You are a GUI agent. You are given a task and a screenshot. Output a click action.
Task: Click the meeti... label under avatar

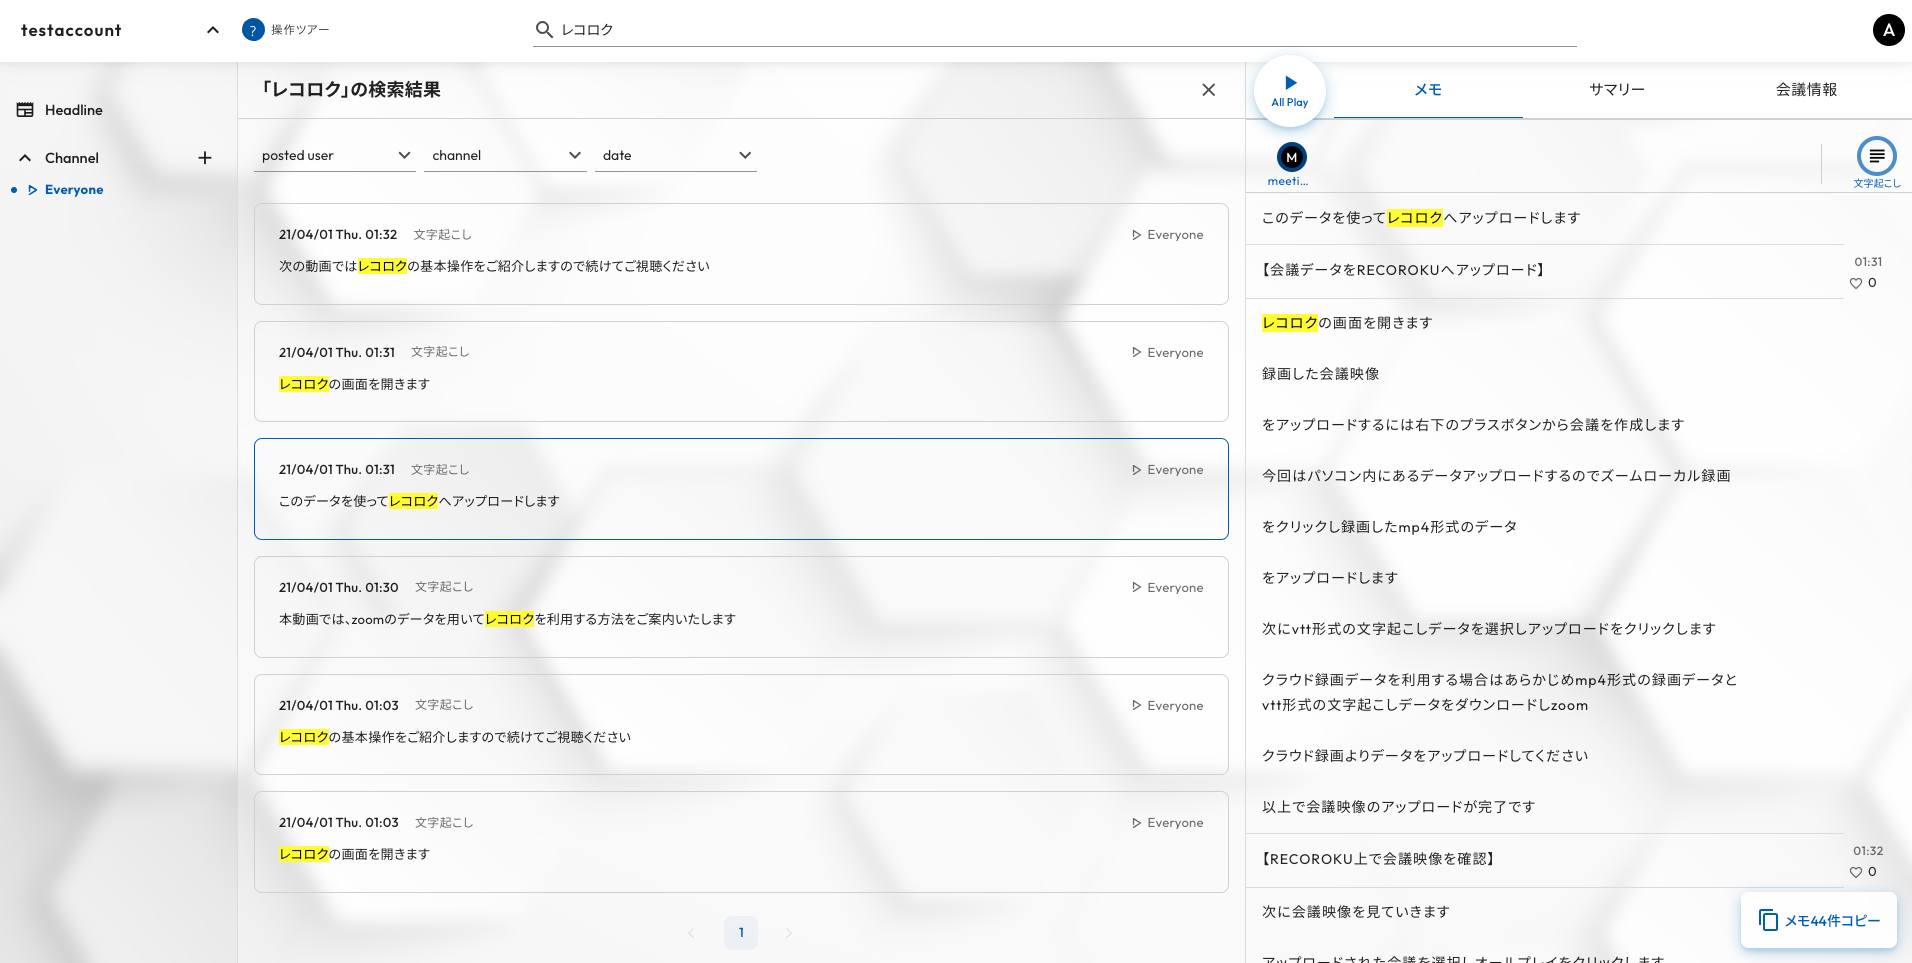click(1288, 182)
